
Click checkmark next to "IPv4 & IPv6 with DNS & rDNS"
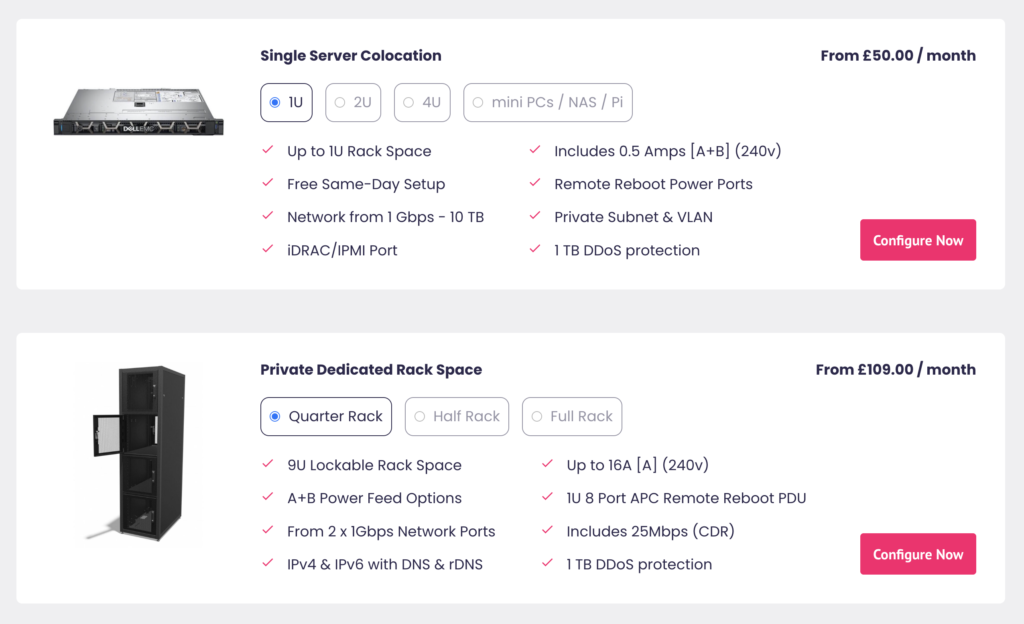tap(268, 564)
